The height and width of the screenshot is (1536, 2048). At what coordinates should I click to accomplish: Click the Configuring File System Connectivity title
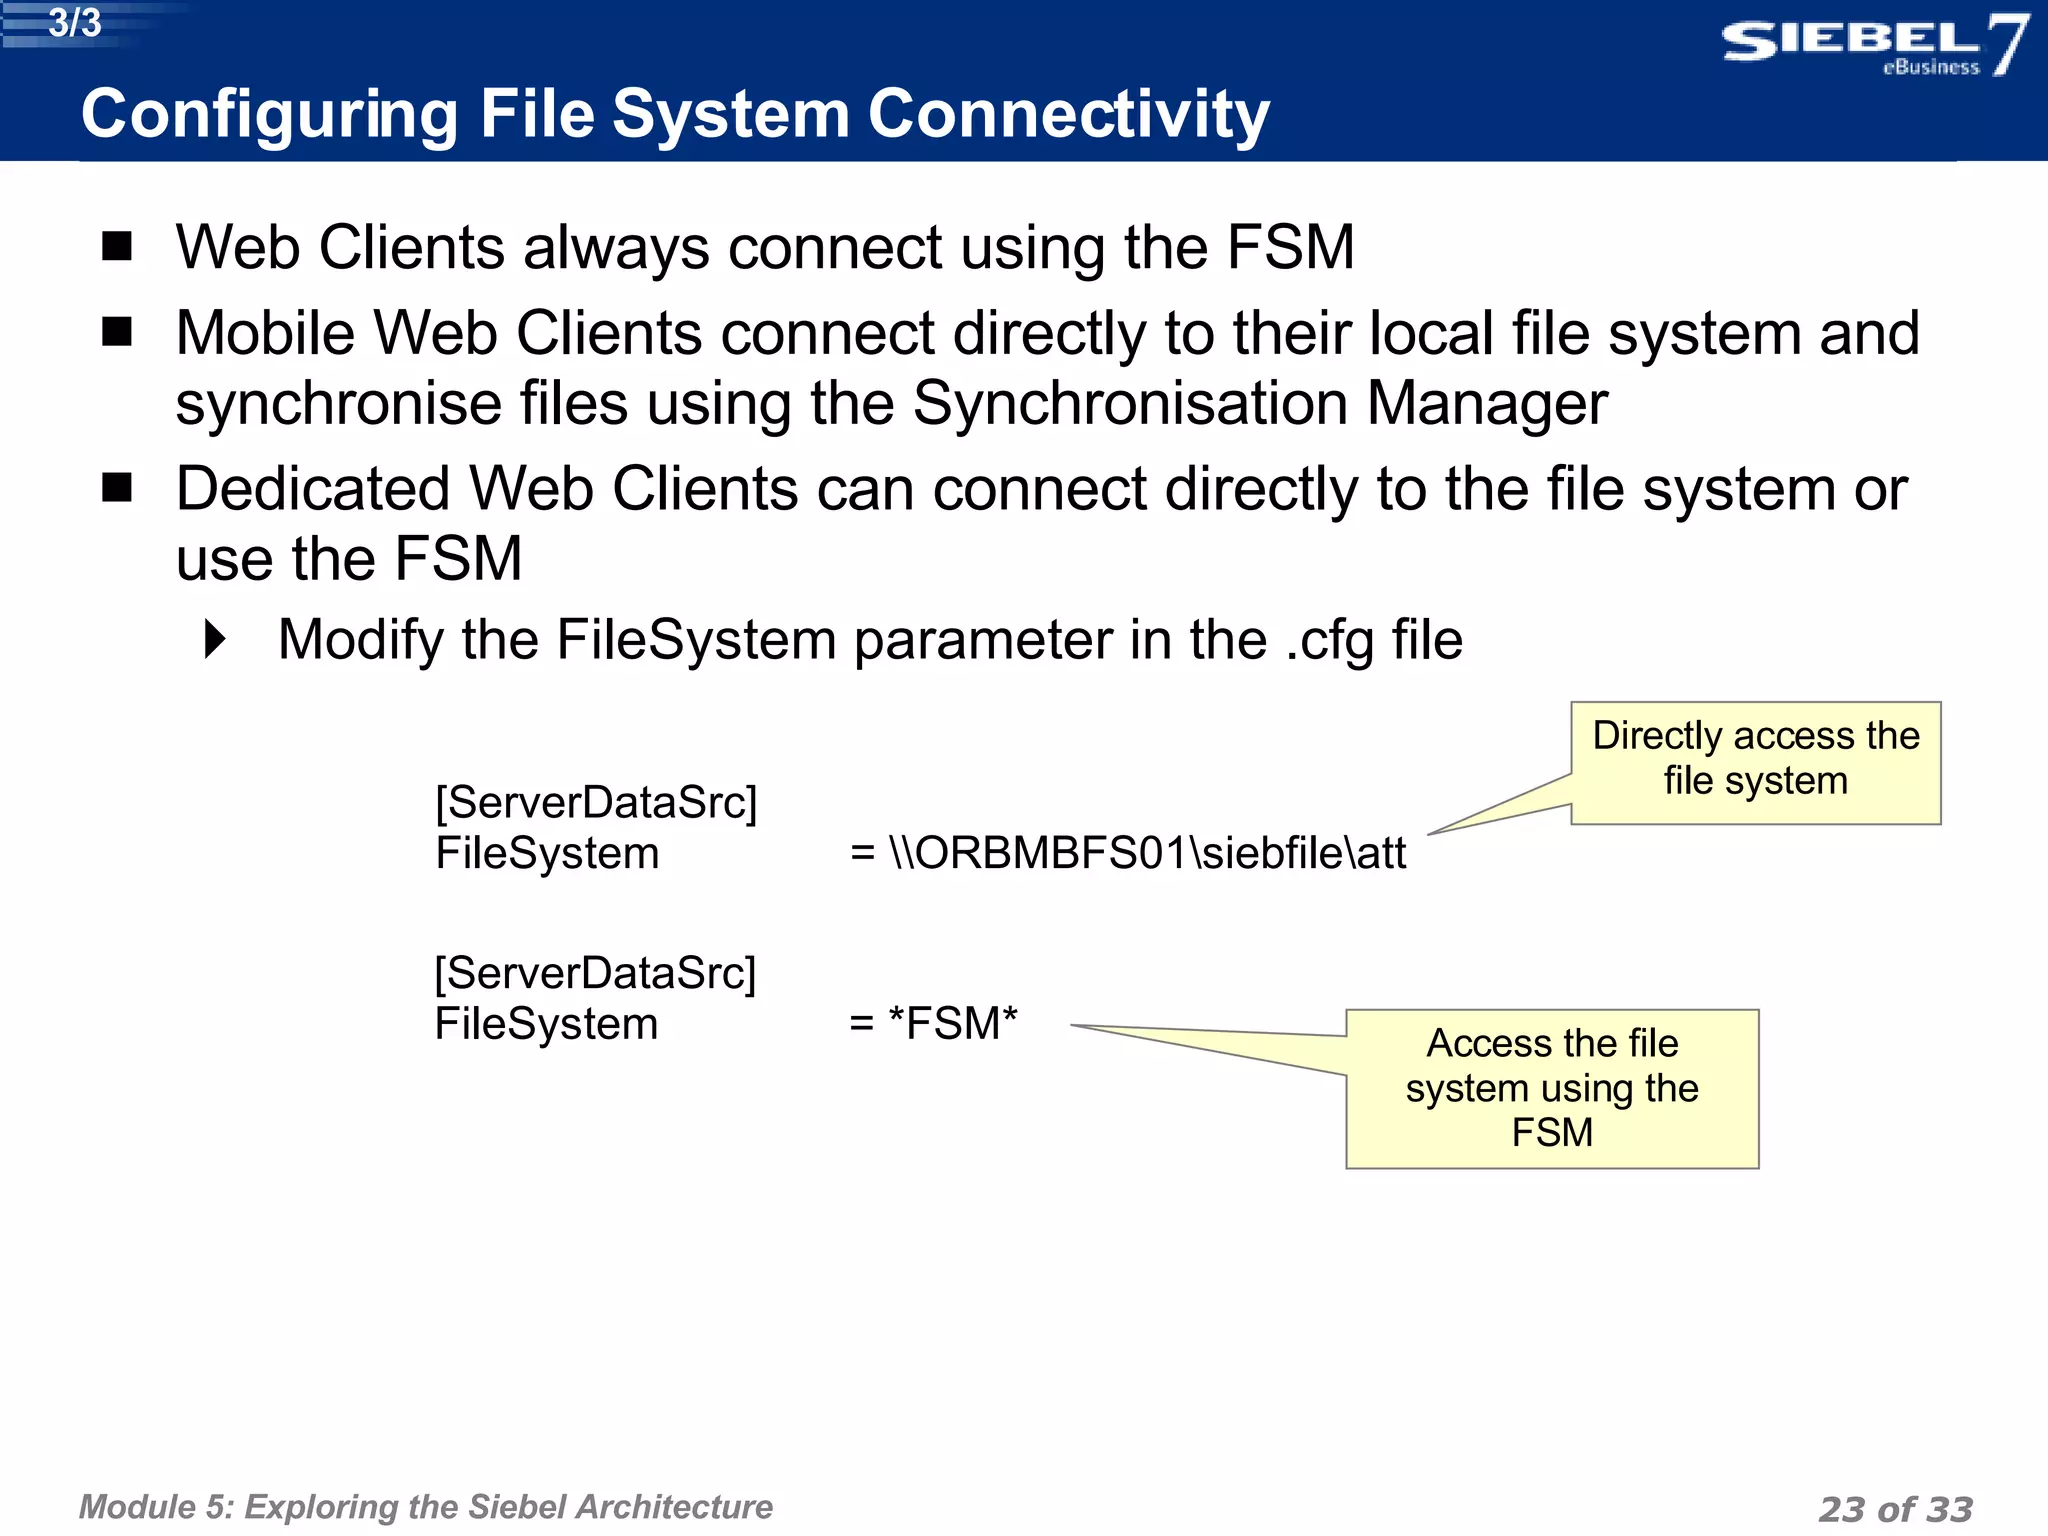pos(675,114)
